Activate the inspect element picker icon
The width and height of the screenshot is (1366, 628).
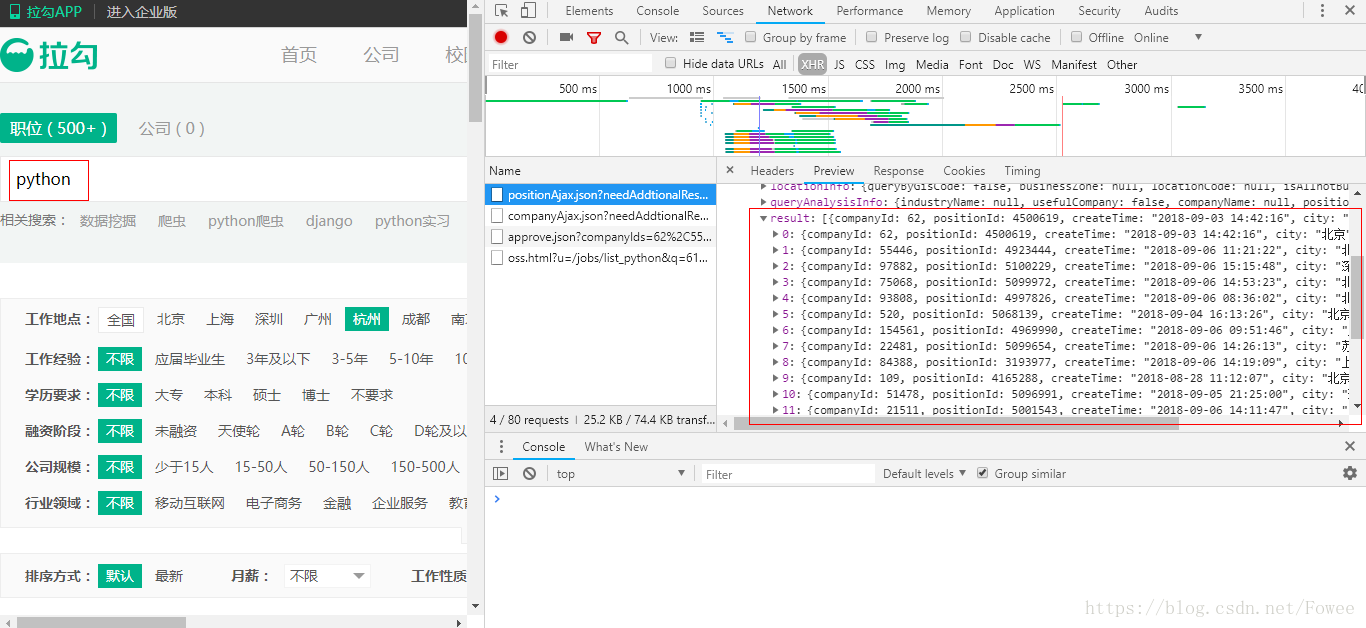[x=502, y=11]
